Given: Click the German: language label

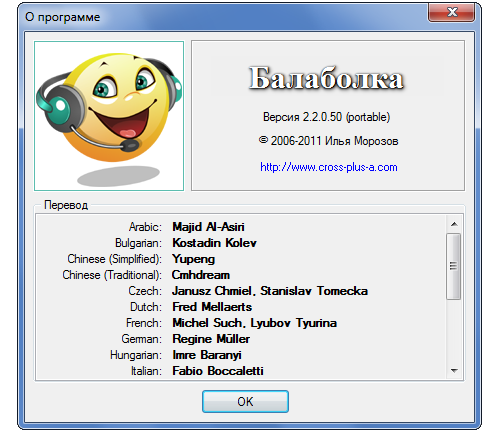Looking at the screenshot, I should tap(142, 339).
